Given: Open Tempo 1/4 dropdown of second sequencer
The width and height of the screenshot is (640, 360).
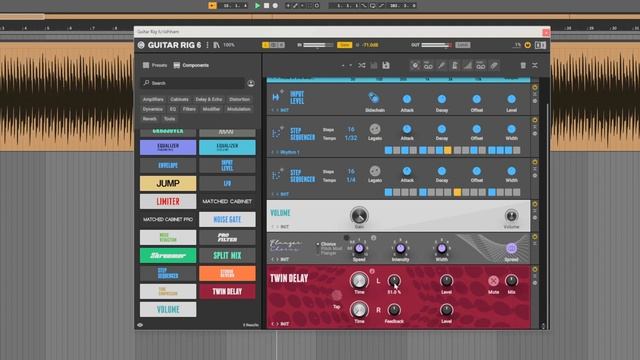Looking at the screenshot, I should point(351,180).
